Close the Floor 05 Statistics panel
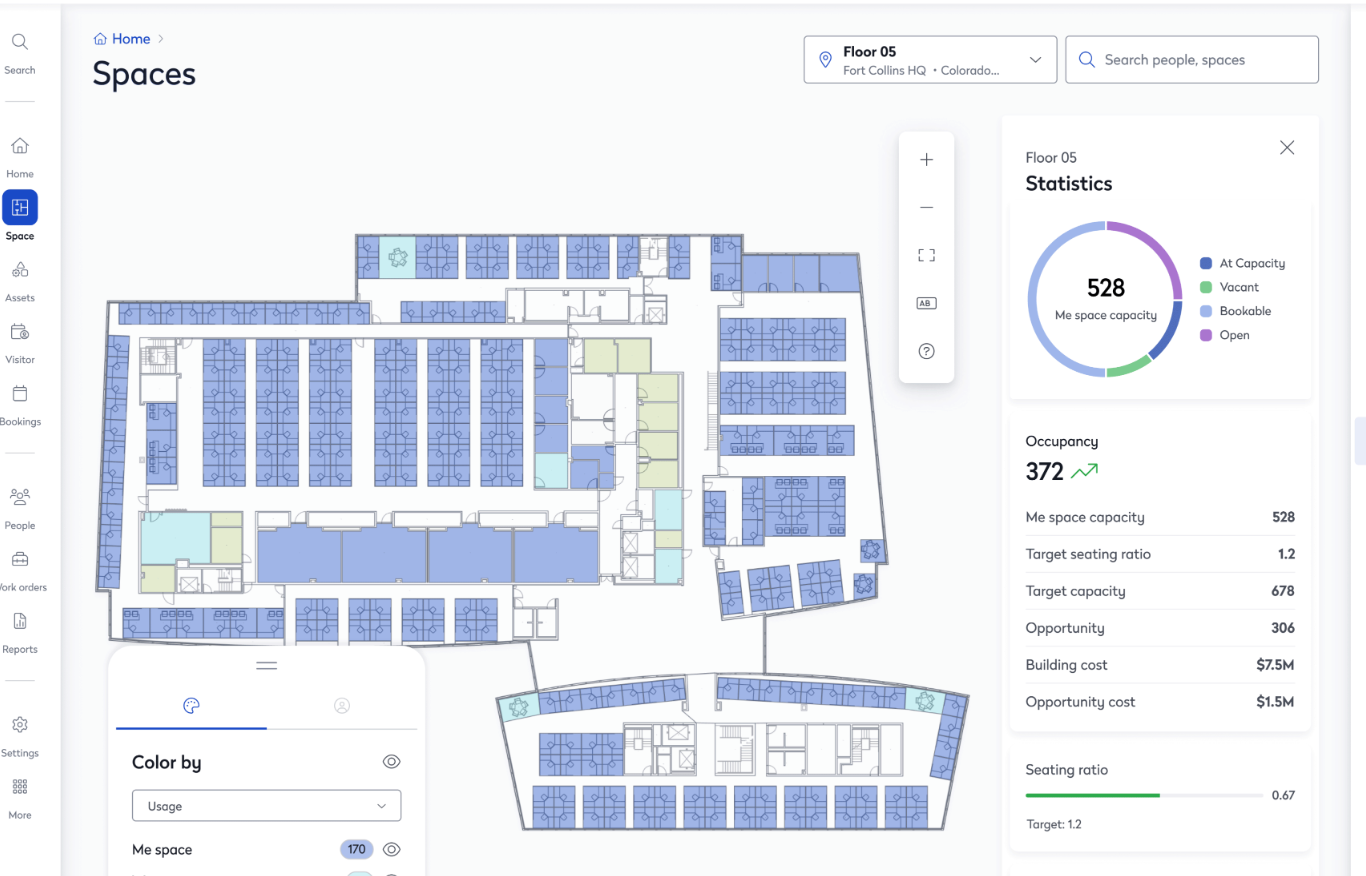This screenshot has width=1366, height=876. coord(1287,148)
